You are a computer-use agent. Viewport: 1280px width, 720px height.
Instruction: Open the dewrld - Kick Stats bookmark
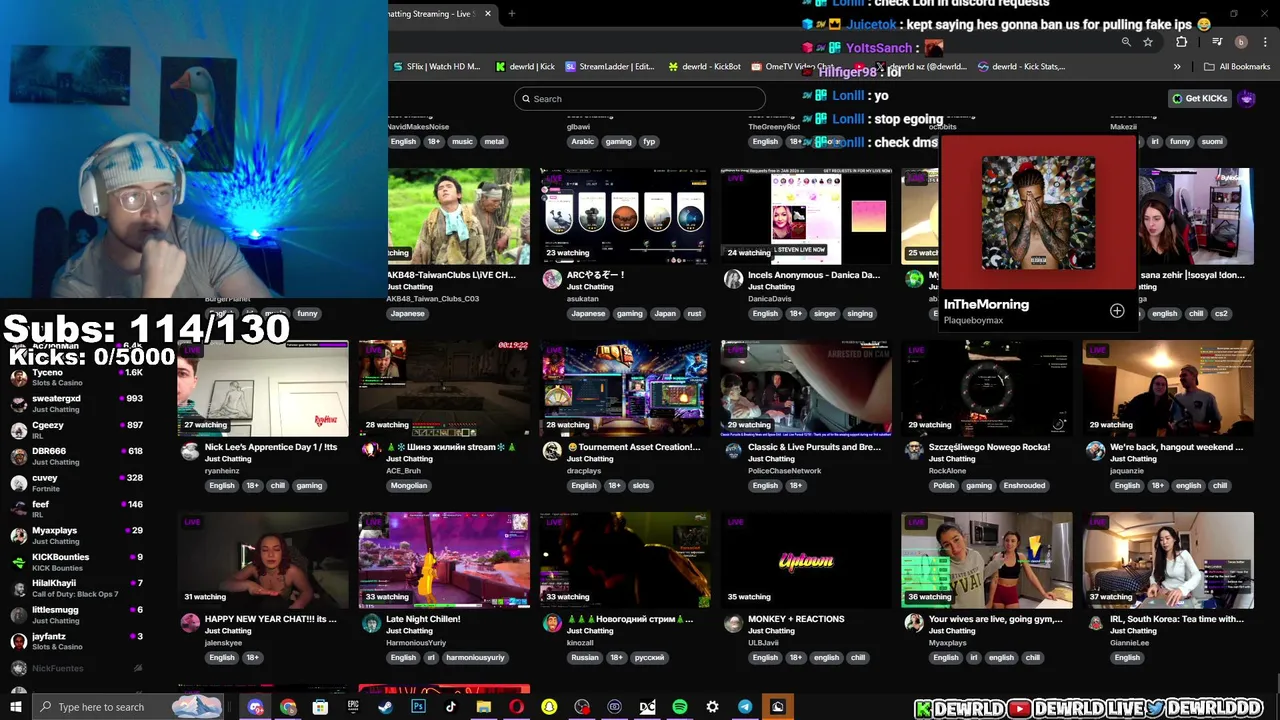point(1021,67)
